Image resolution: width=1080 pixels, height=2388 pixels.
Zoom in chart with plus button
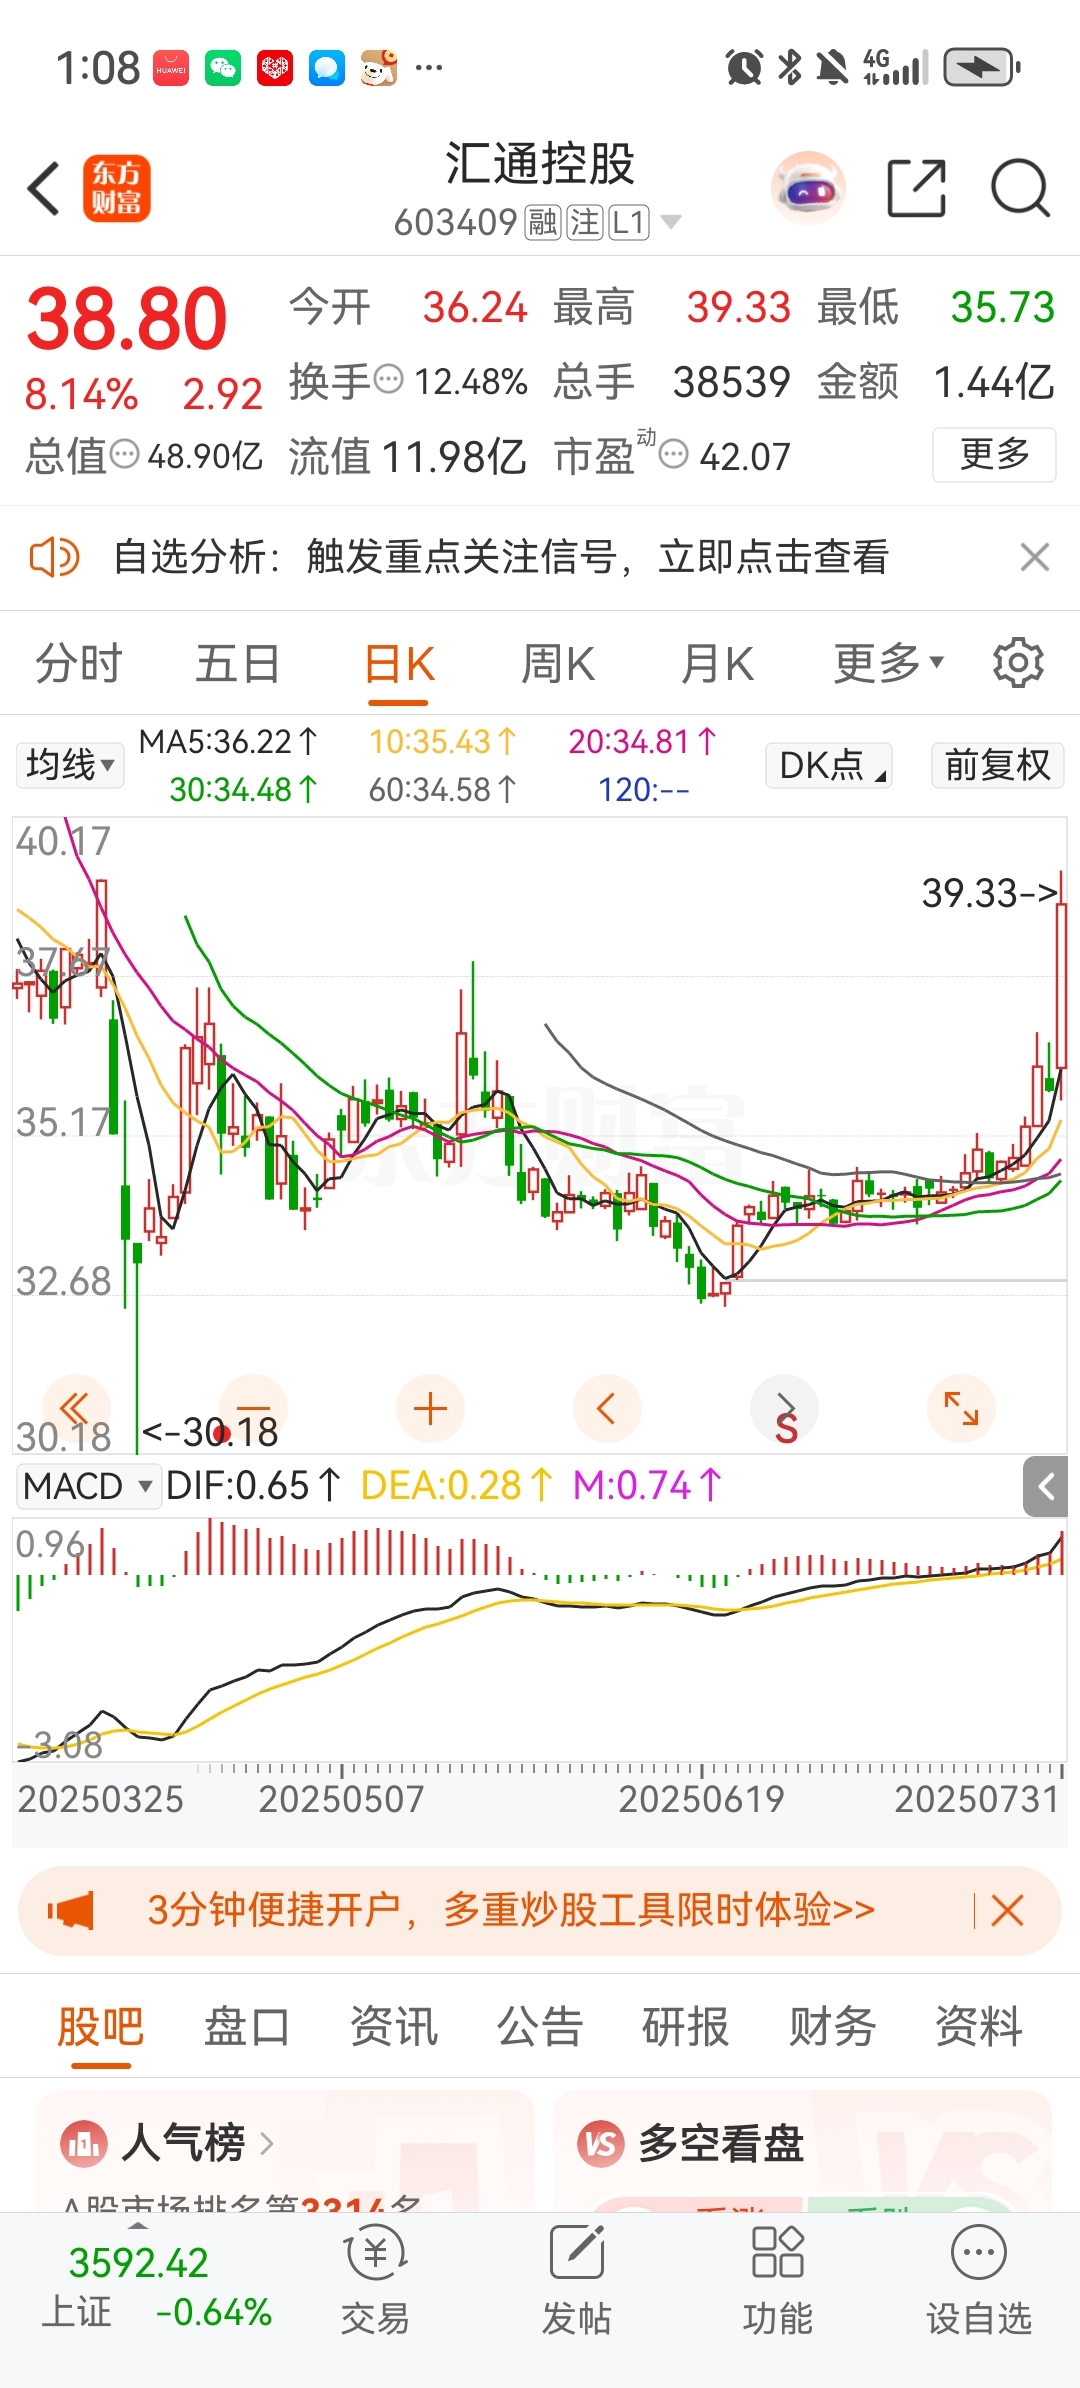tap(430, 1409)
